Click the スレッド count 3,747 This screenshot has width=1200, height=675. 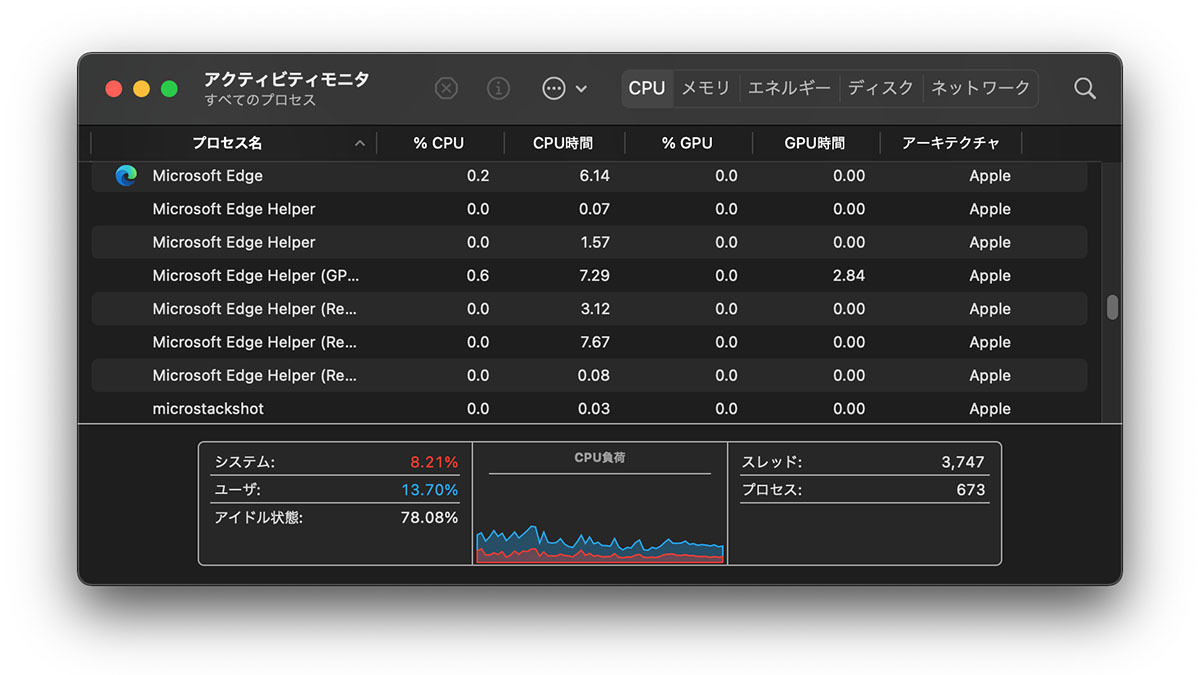(x=963, y=462)
